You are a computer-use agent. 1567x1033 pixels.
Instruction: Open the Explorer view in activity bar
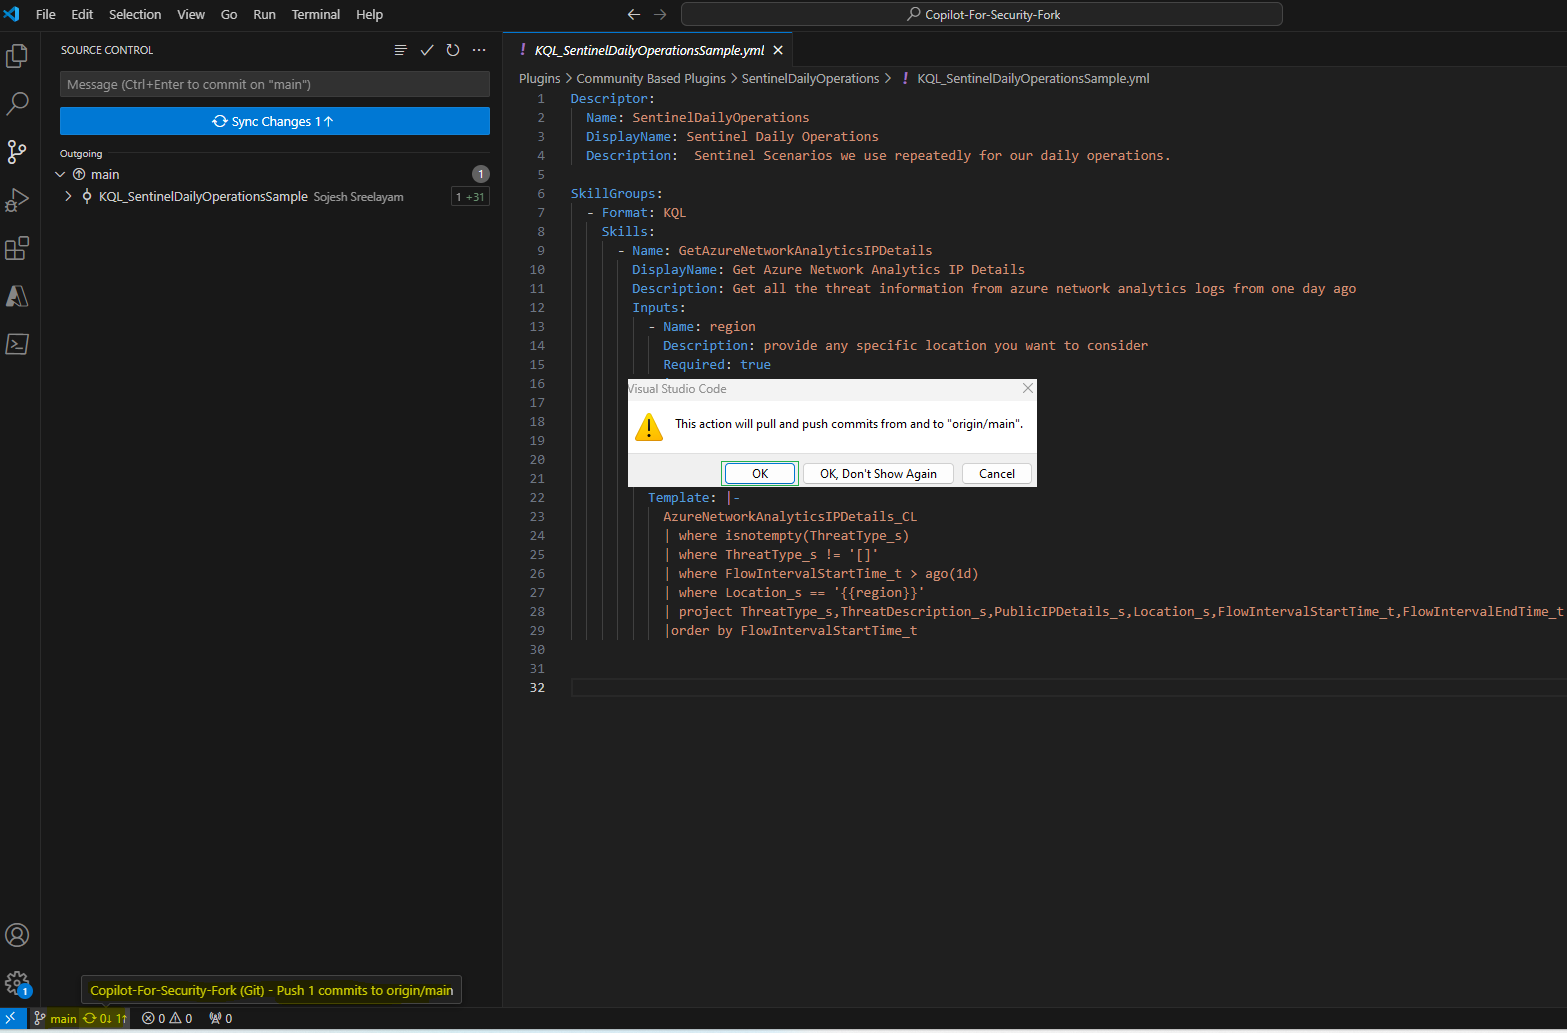[x=17, y=56]
